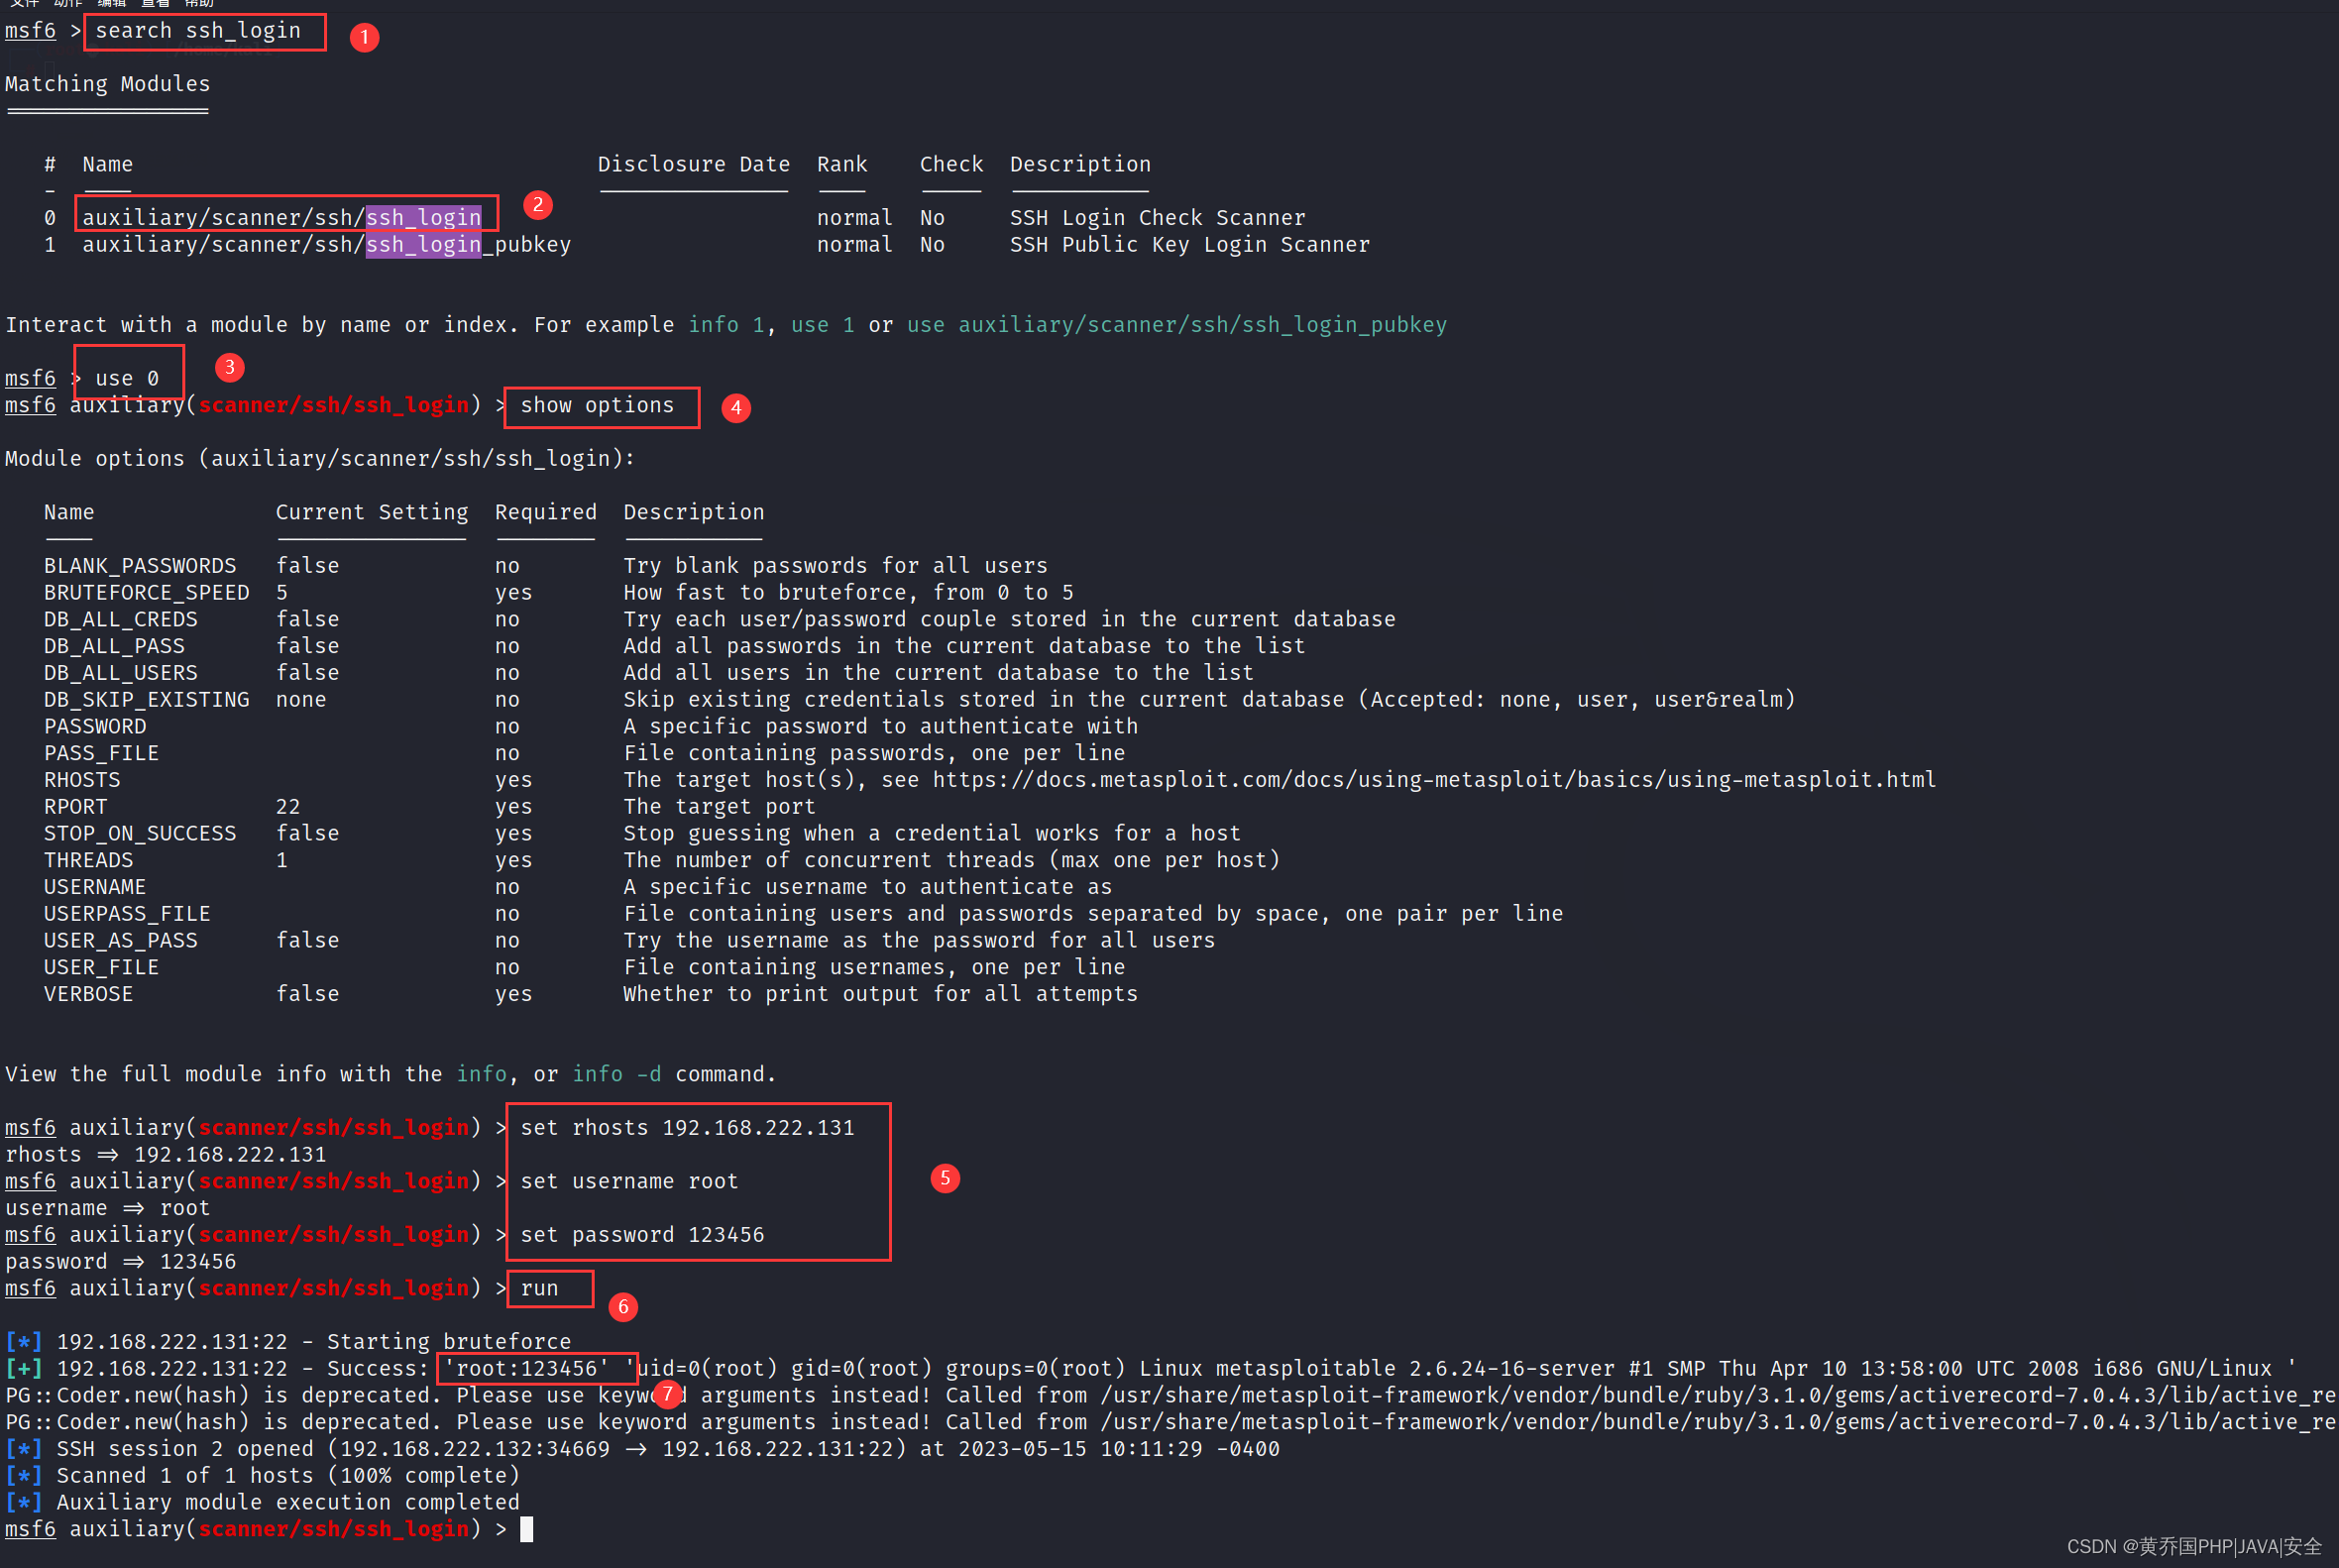Click the 'THREADS' option name
Viewport: 2339px width, 1568px height.
[88, 860]
